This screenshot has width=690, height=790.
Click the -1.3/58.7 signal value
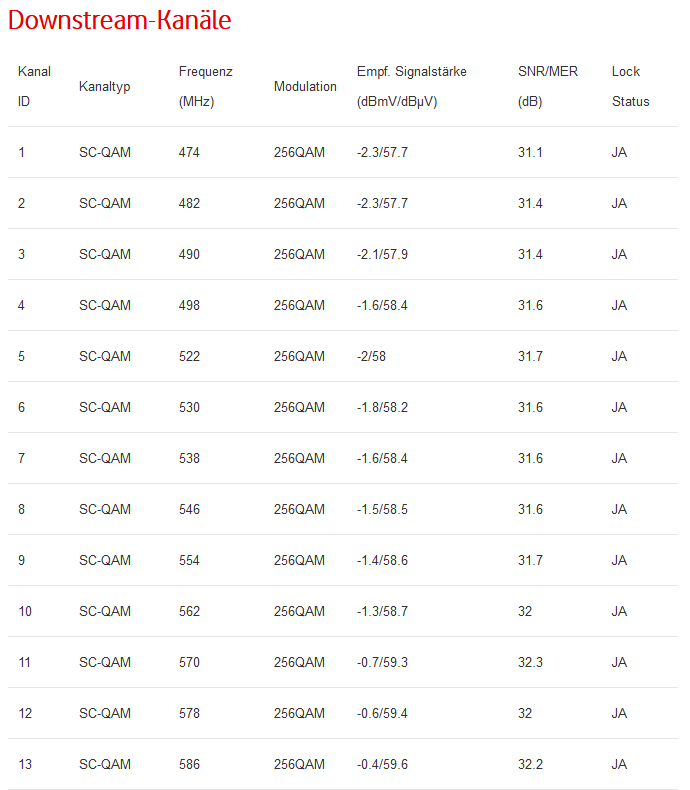382,612
